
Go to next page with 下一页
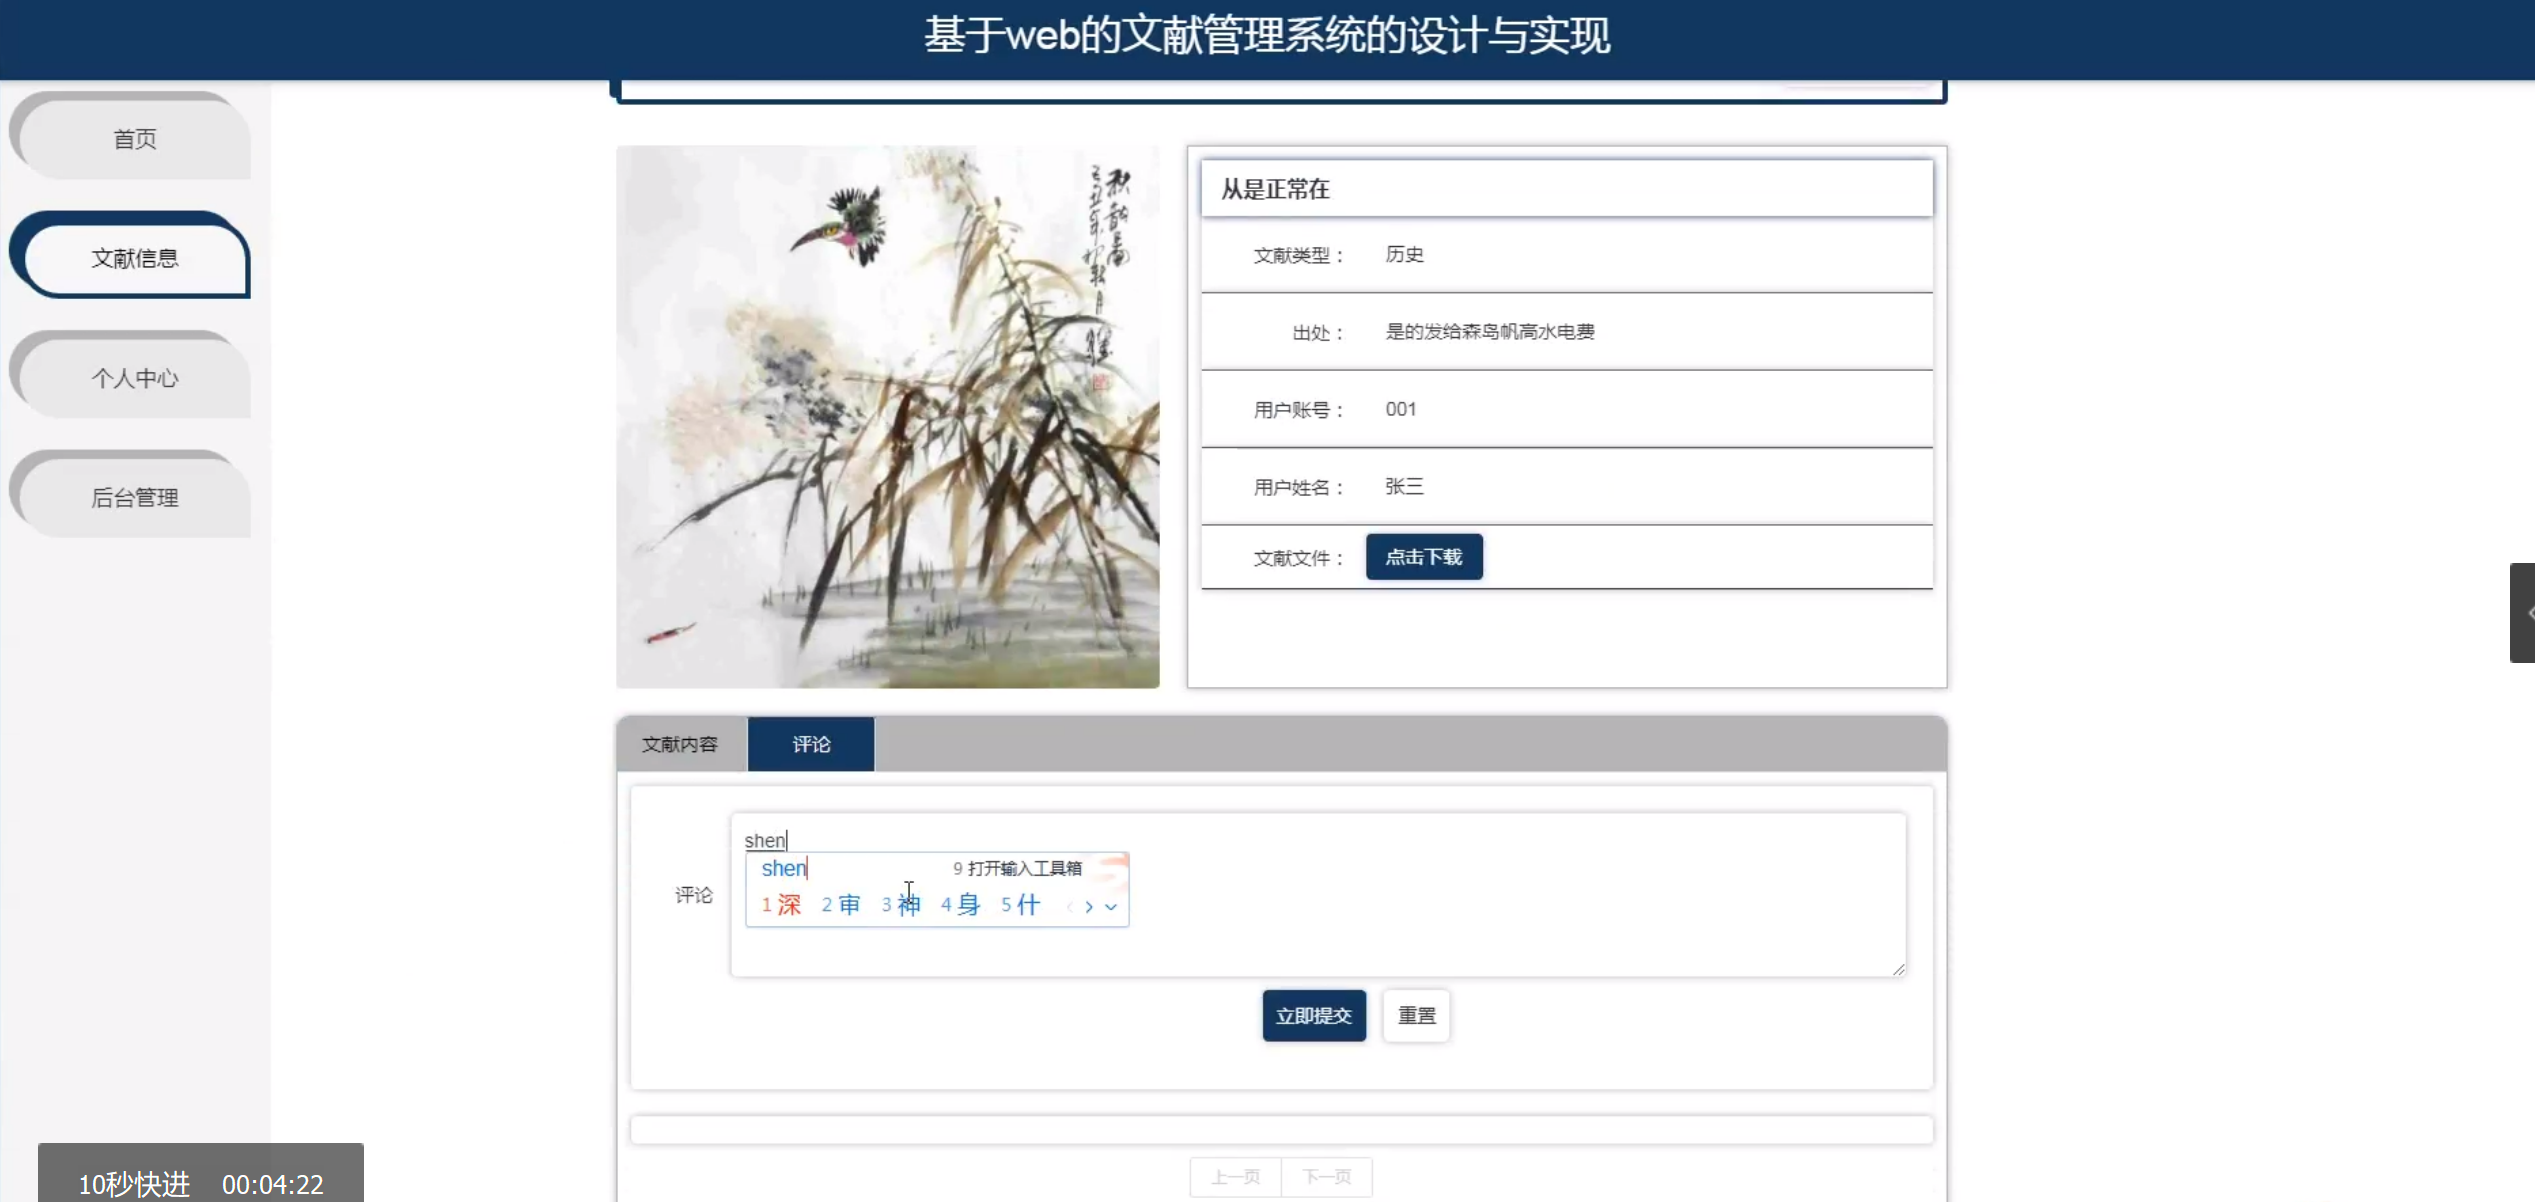pyautogui.click(x=1326, y=1177)
